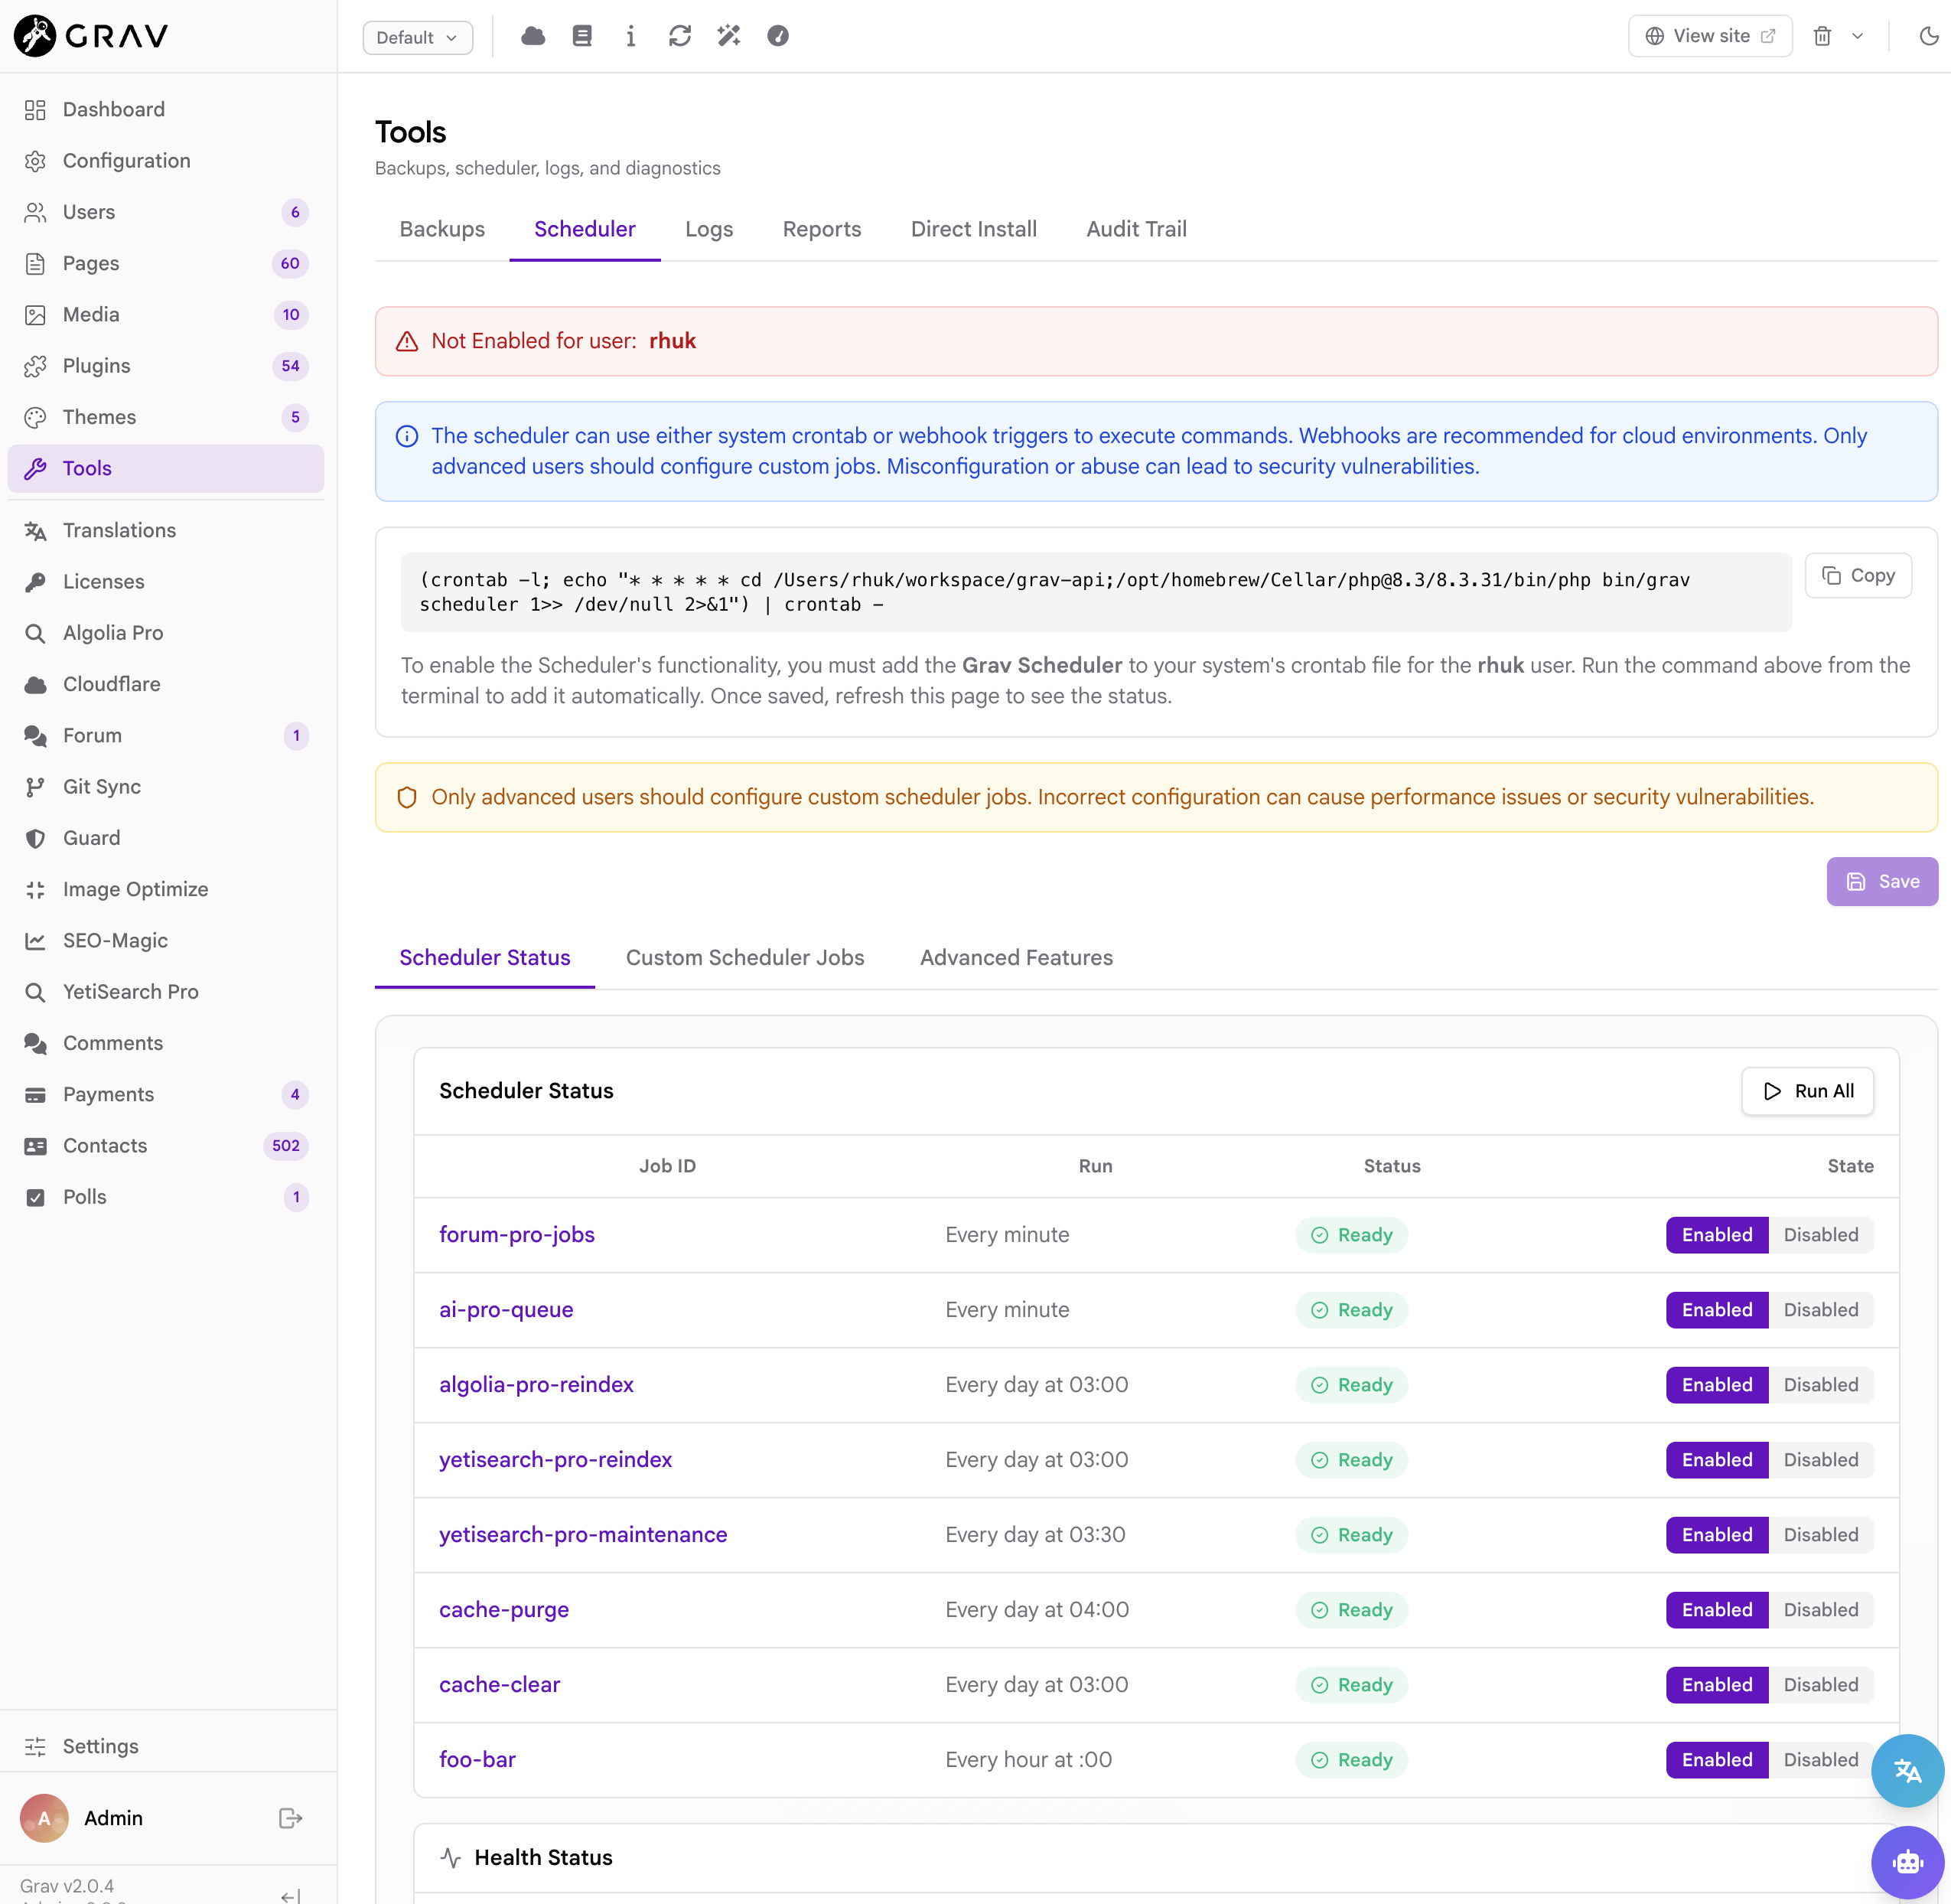Set cache-purge state to Disabled
Screen dimensions: 1951x1904
tap(1821, 1610)
